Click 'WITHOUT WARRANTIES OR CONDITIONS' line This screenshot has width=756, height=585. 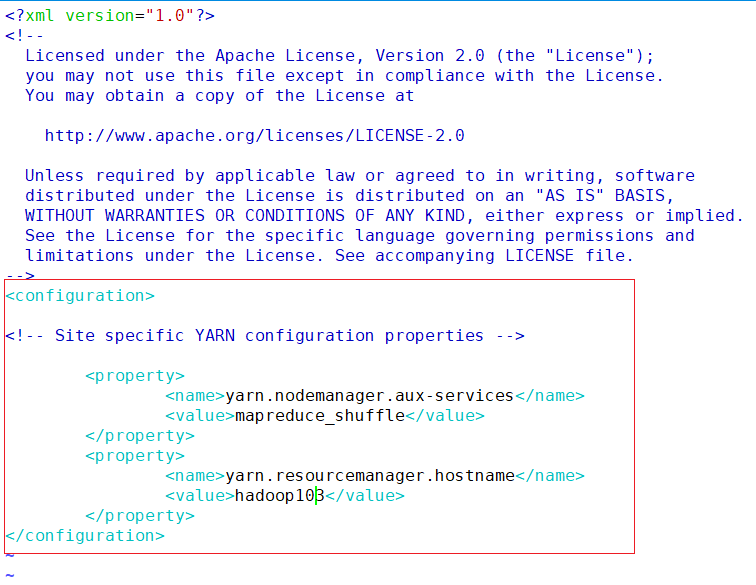pos(384,216)
